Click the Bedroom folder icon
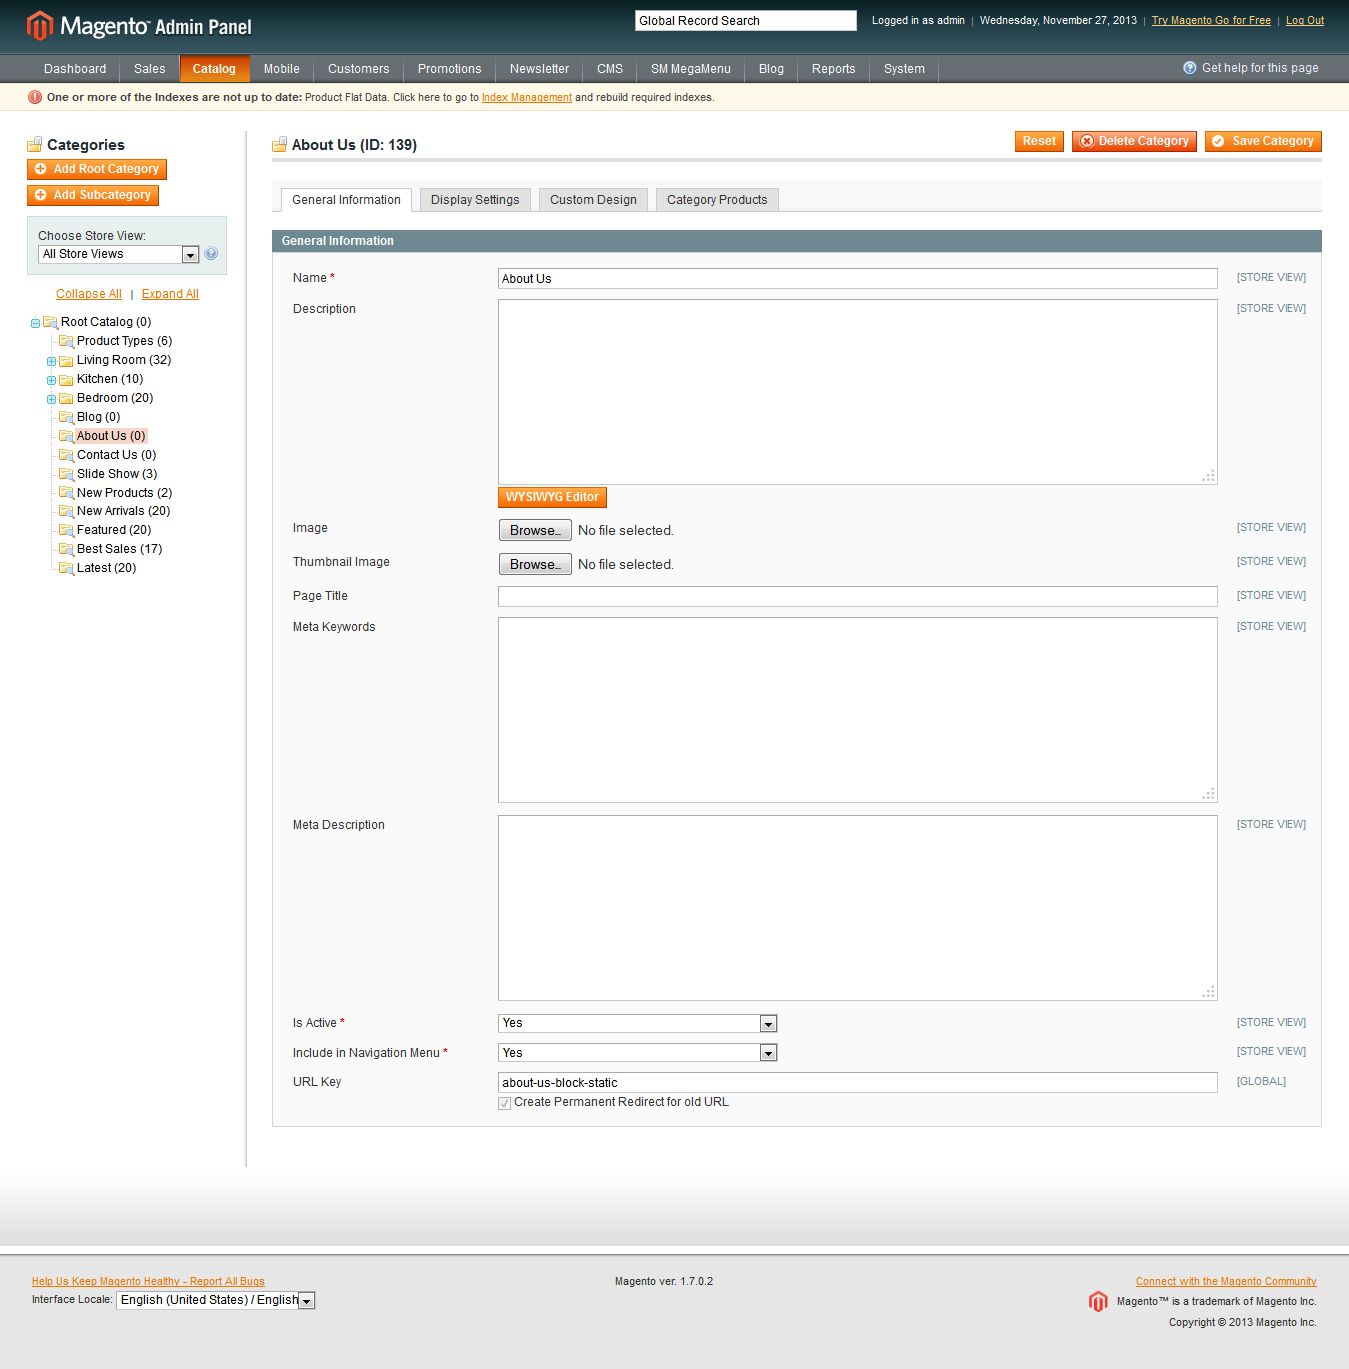This screenshot has height=1369, width=1349. [x=66, y=398]
